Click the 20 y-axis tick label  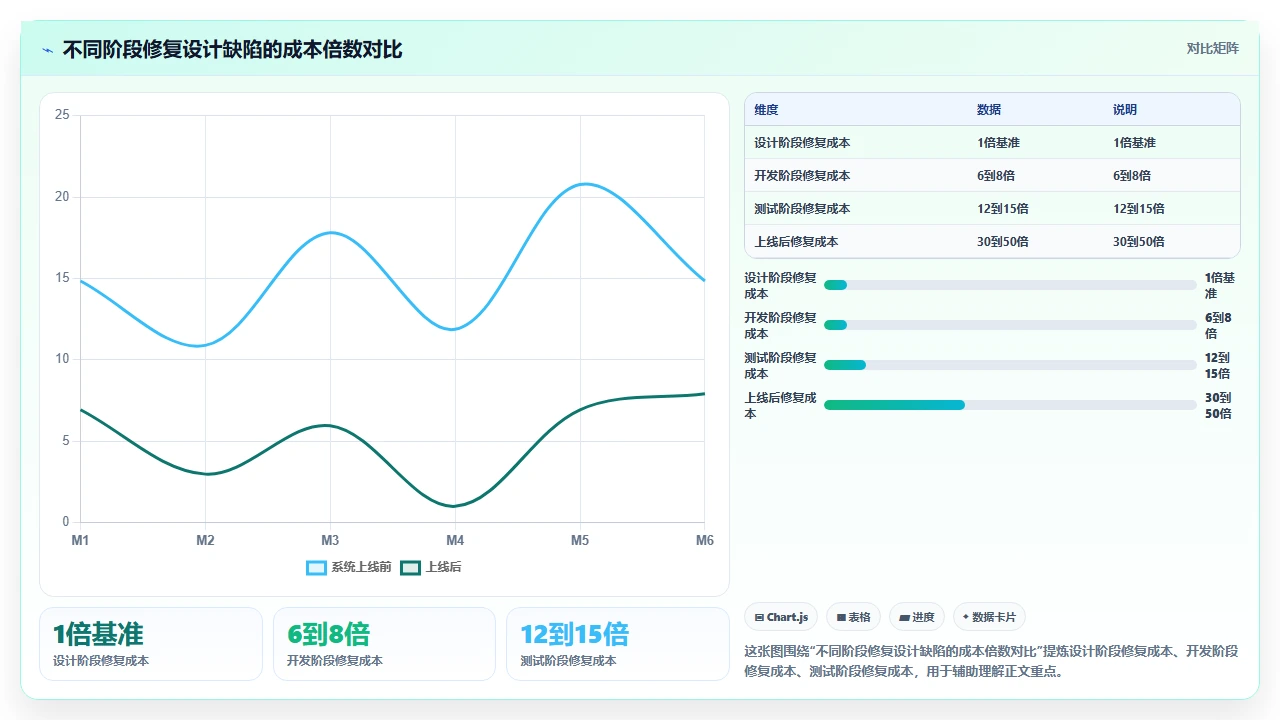point(62,197)
